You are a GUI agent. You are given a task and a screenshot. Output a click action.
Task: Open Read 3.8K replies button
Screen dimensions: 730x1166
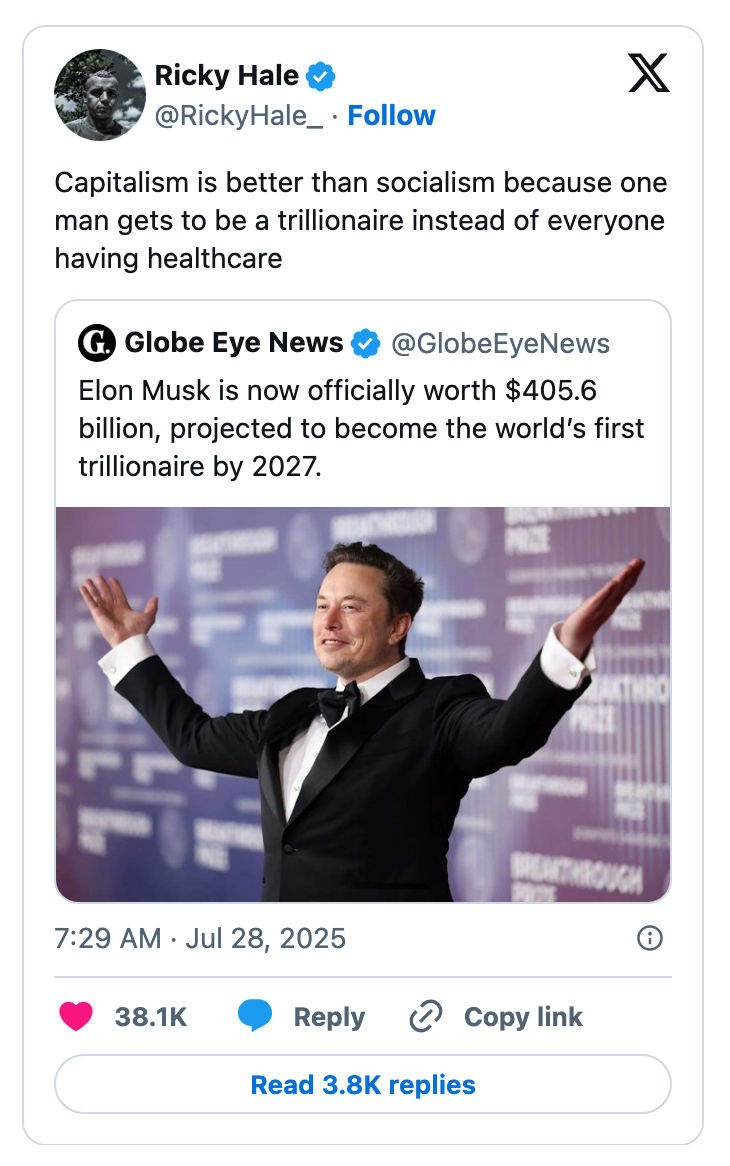363,1085
